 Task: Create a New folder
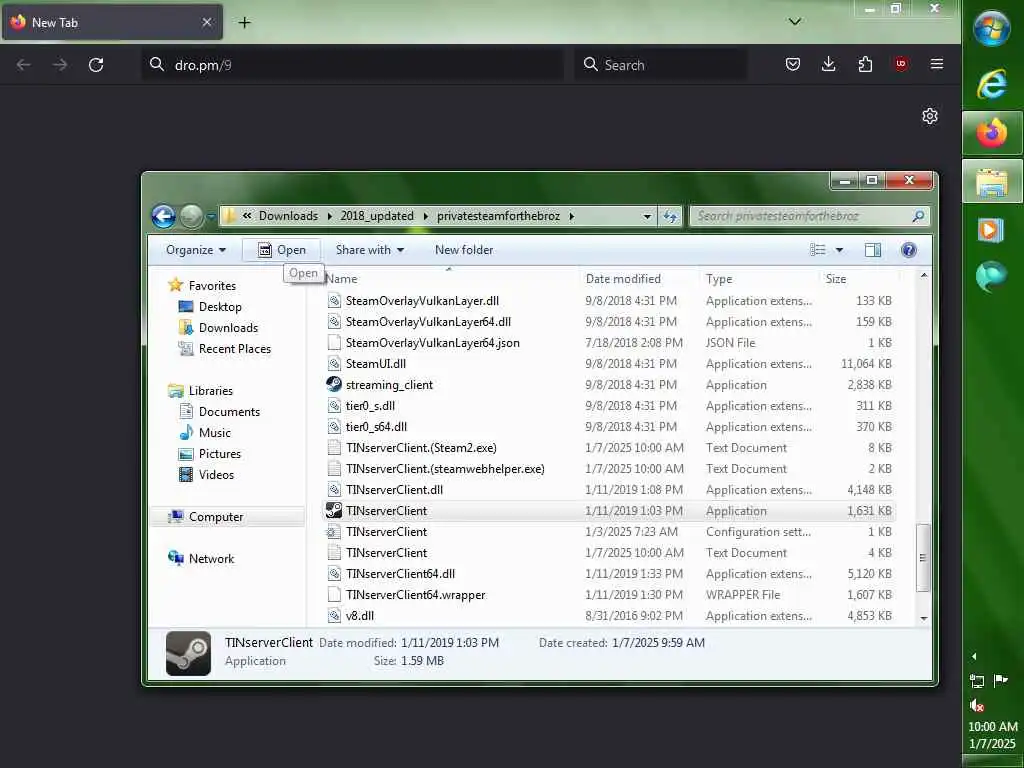coord(464,250)
